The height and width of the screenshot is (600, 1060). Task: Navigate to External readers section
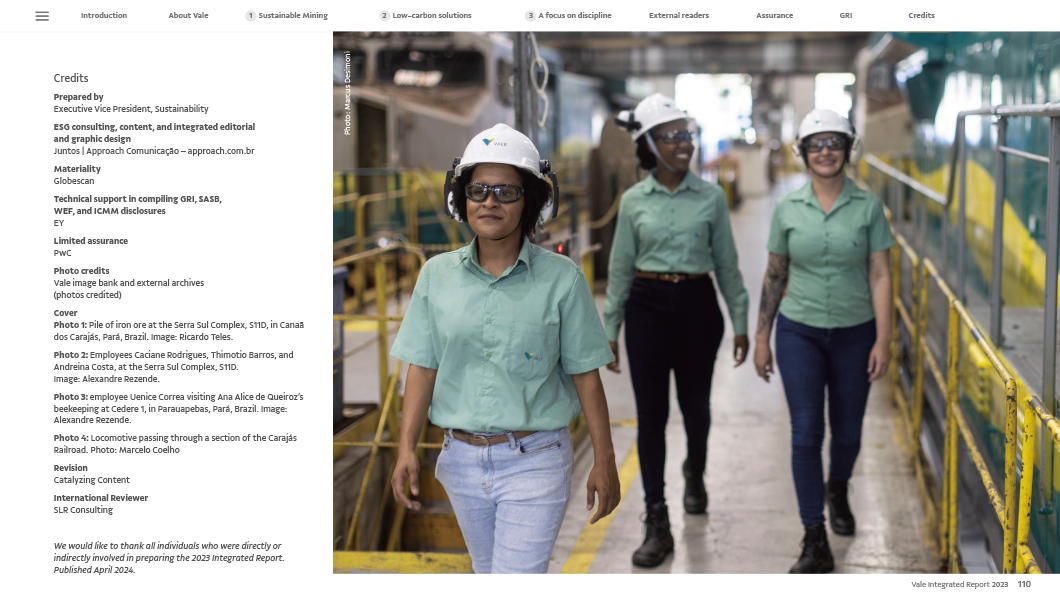680,16
